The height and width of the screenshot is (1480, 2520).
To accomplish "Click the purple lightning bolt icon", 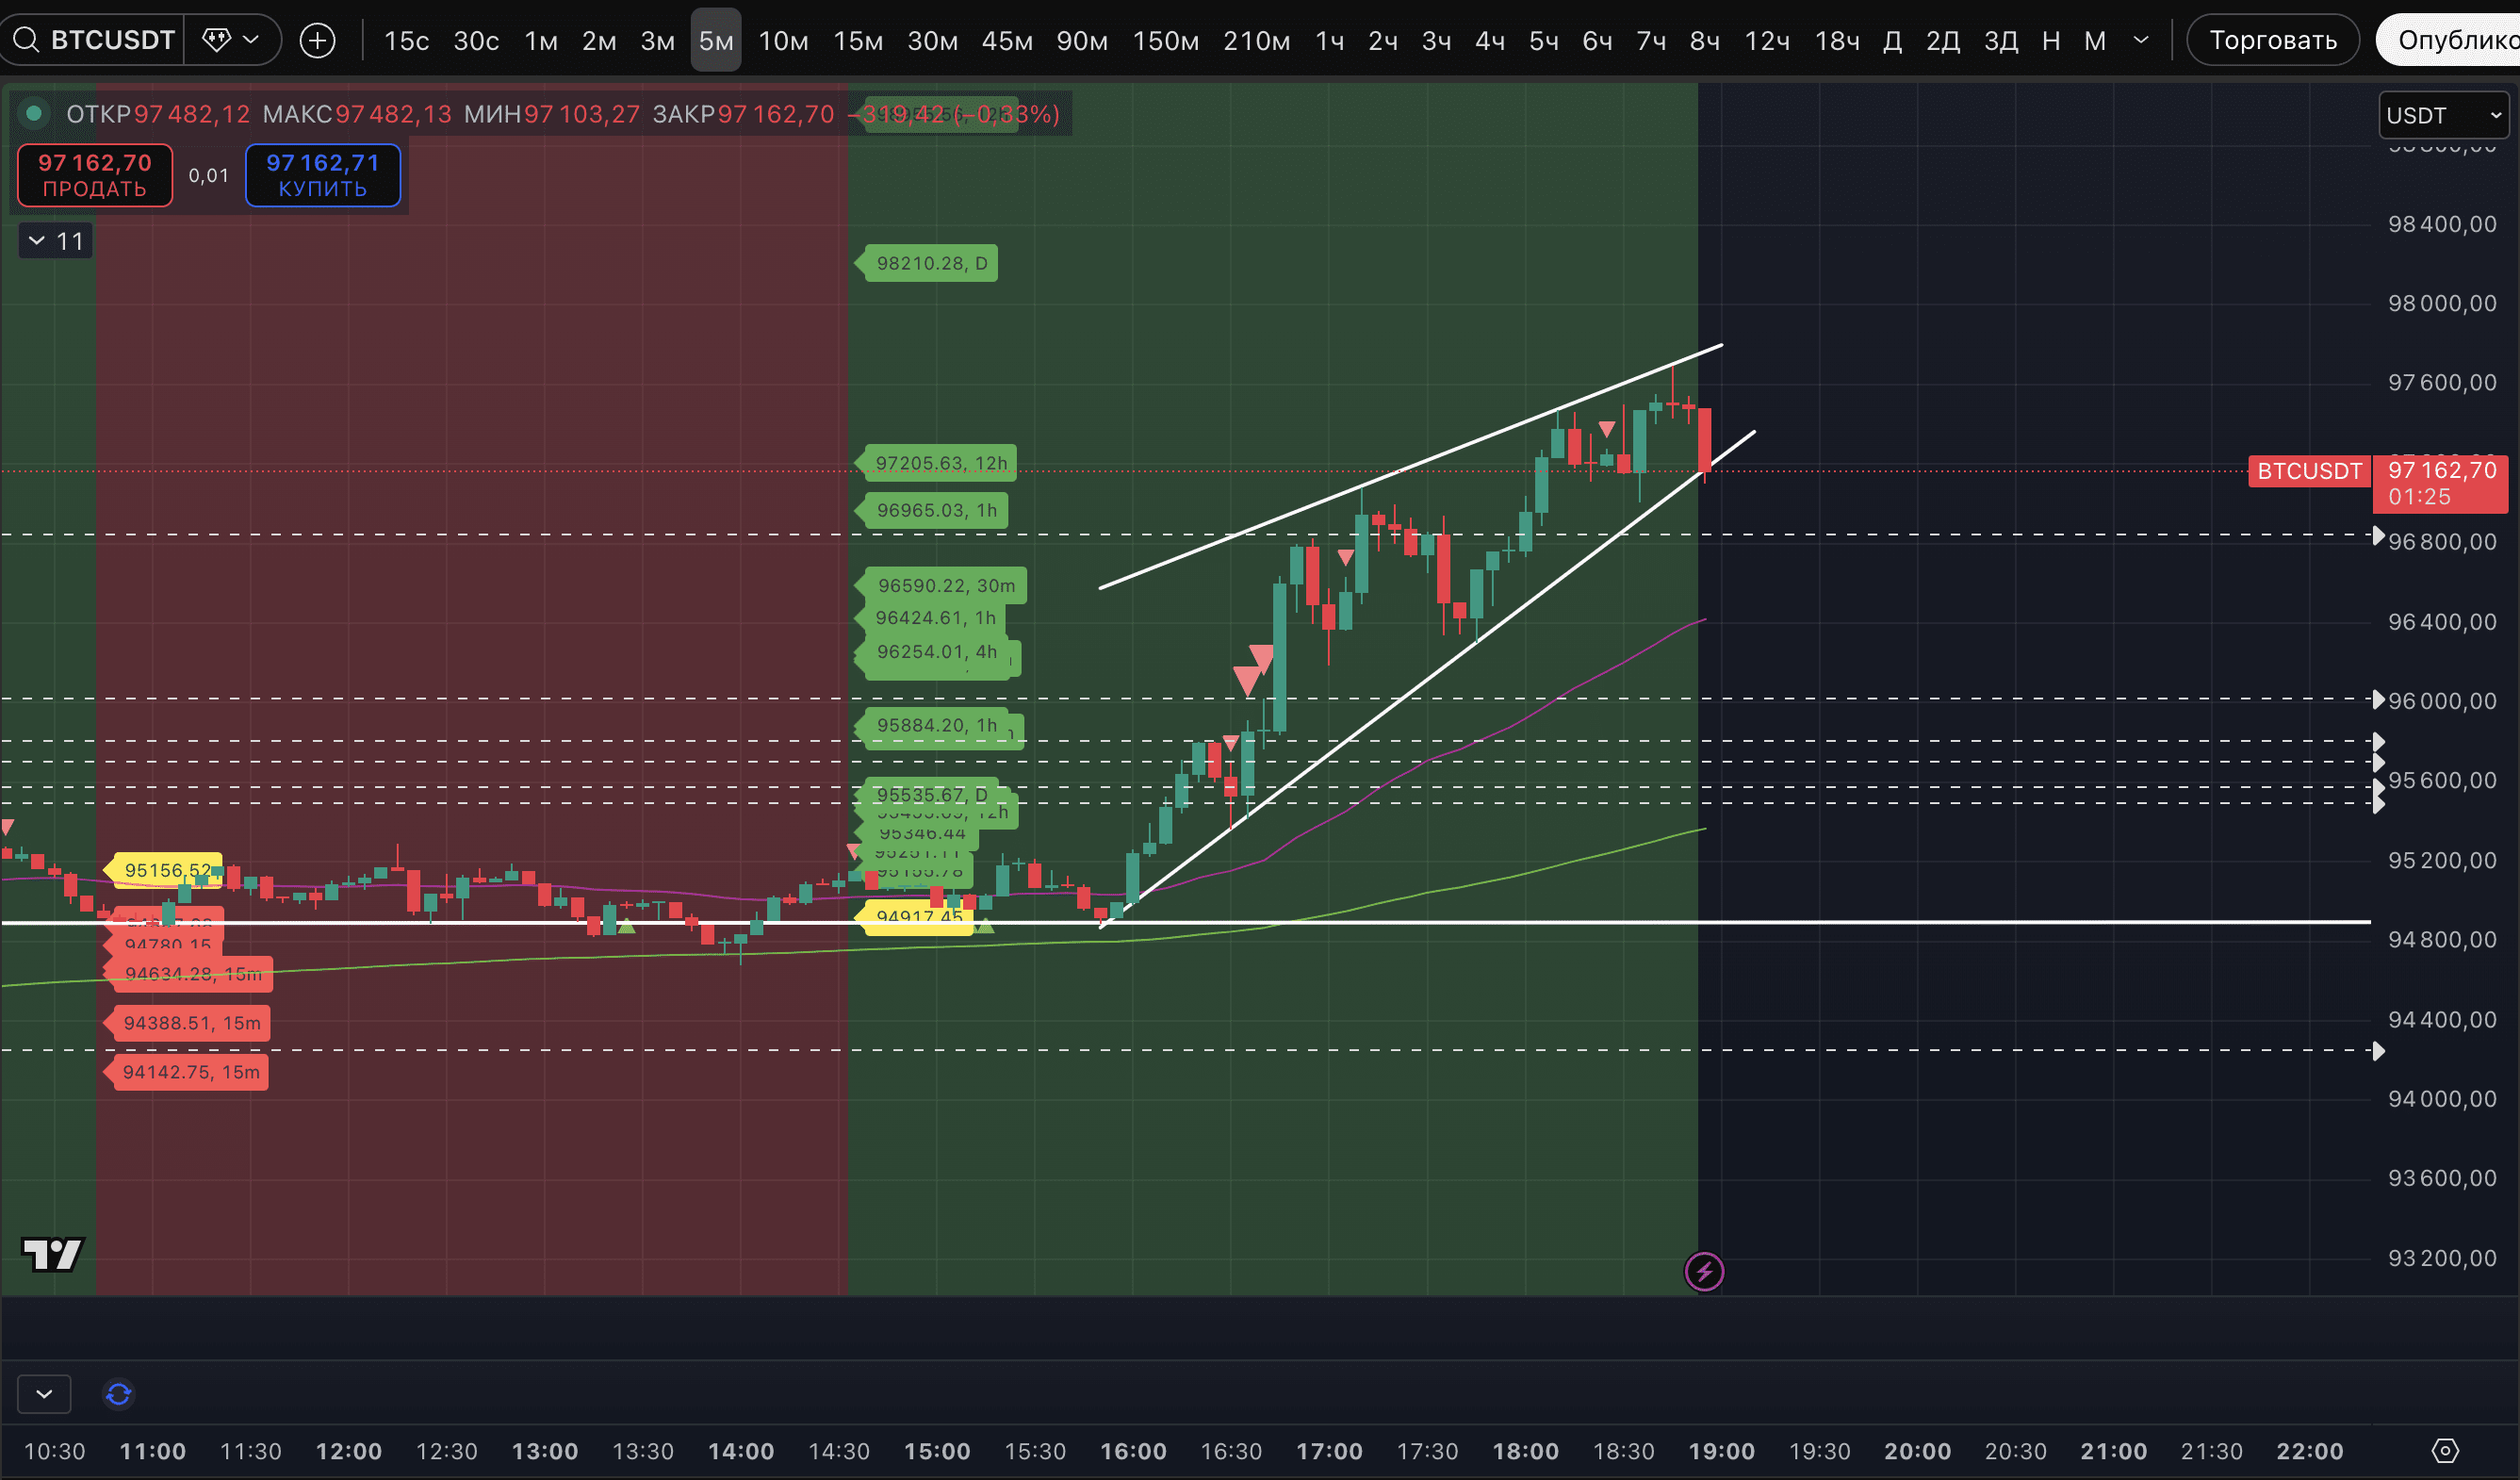I will coord(1704,1271).
